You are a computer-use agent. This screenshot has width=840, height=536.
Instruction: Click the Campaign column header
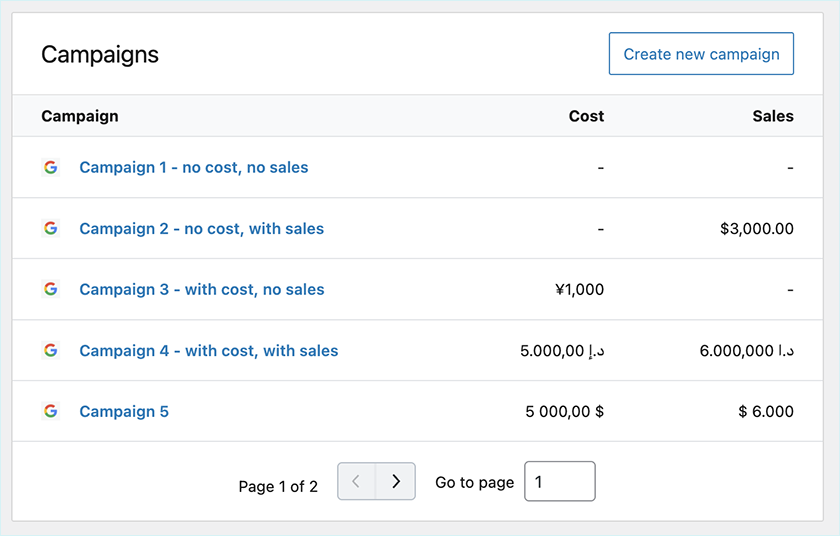tap(80, 116)
